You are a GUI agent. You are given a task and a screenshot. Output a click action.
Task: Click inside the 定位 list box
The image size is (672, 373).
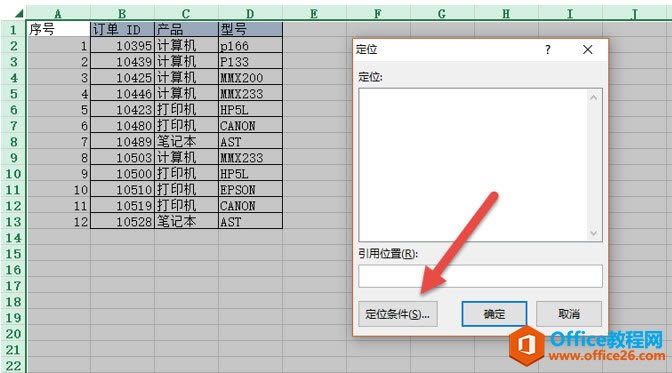coord(474,165)
